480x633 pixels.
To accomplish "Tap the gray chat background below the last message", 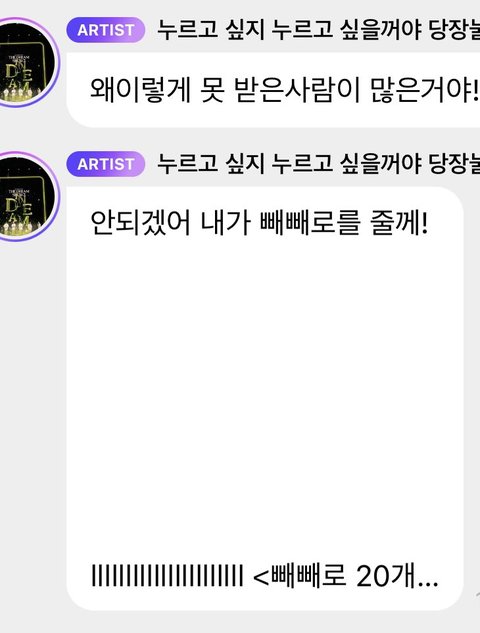I will [240, 623].
